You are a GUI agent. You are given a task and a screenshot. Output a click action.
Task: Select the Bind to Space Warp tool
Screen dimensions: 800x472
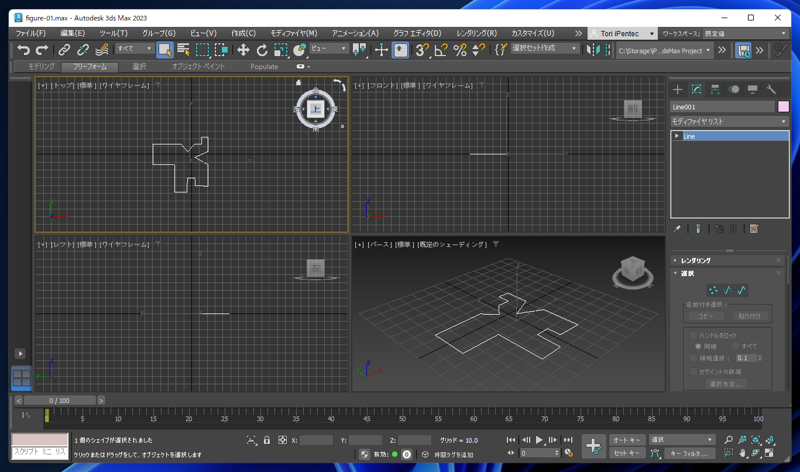[x=102, y=49]
